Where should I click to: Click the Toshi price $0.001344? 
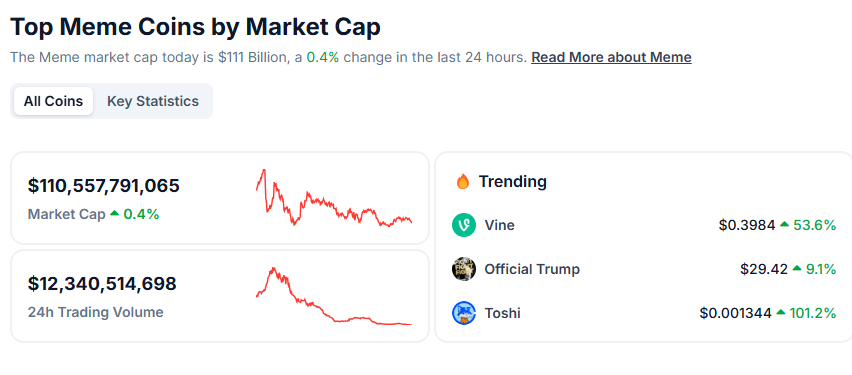(735, 313)
